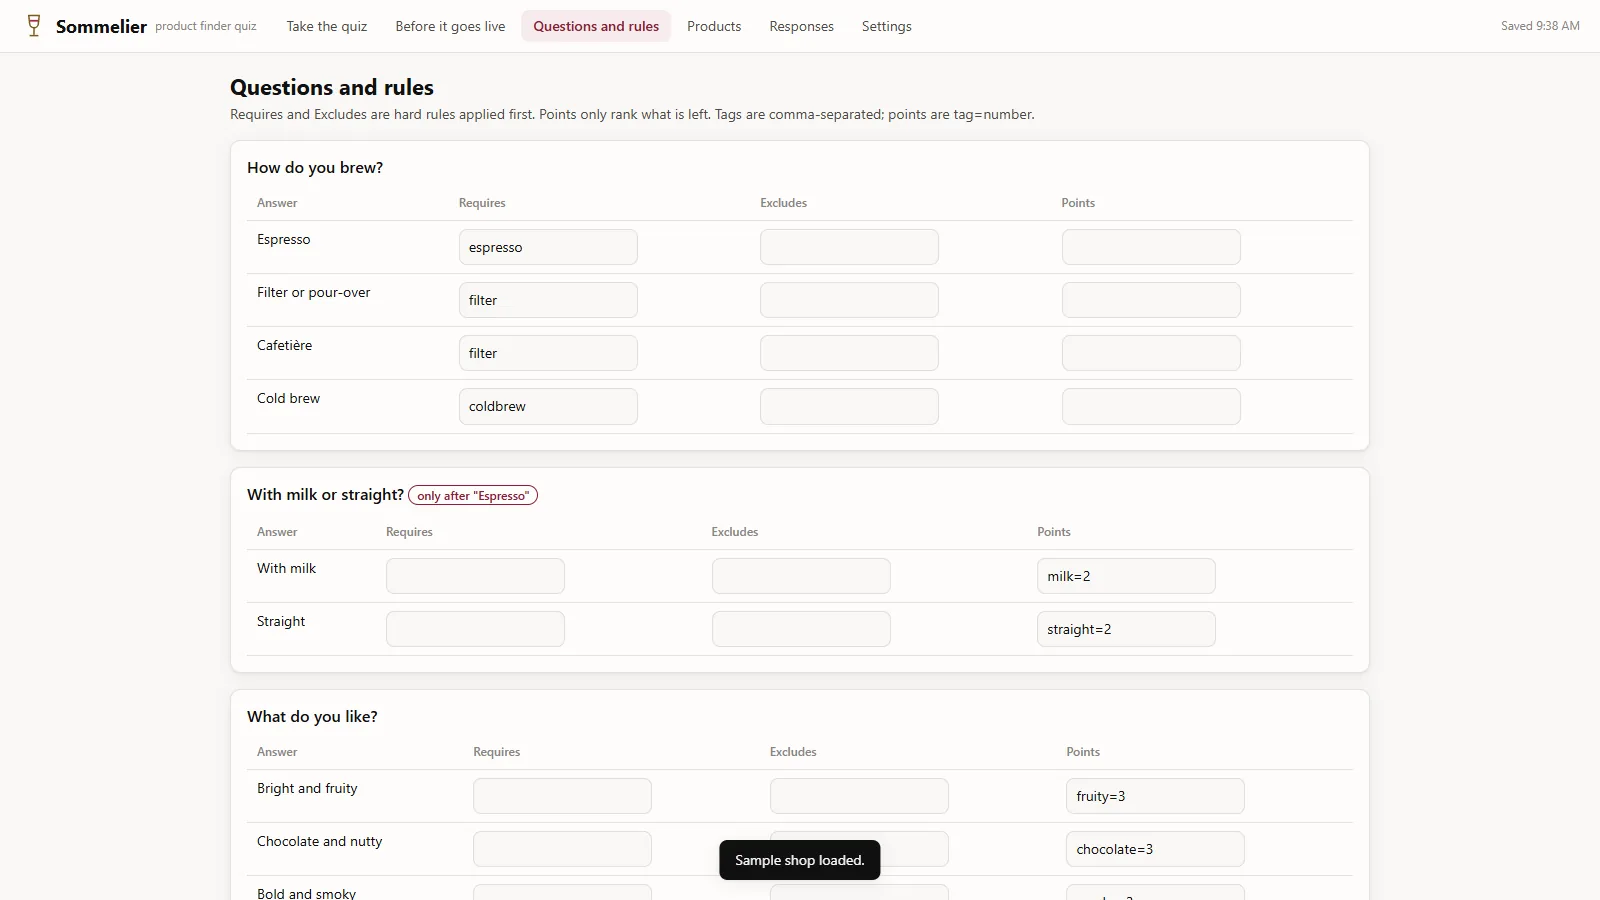Open the Before it goes live tab
Image resolution: width=1600 pixels, height=900 pixels.
coord(450,26)
